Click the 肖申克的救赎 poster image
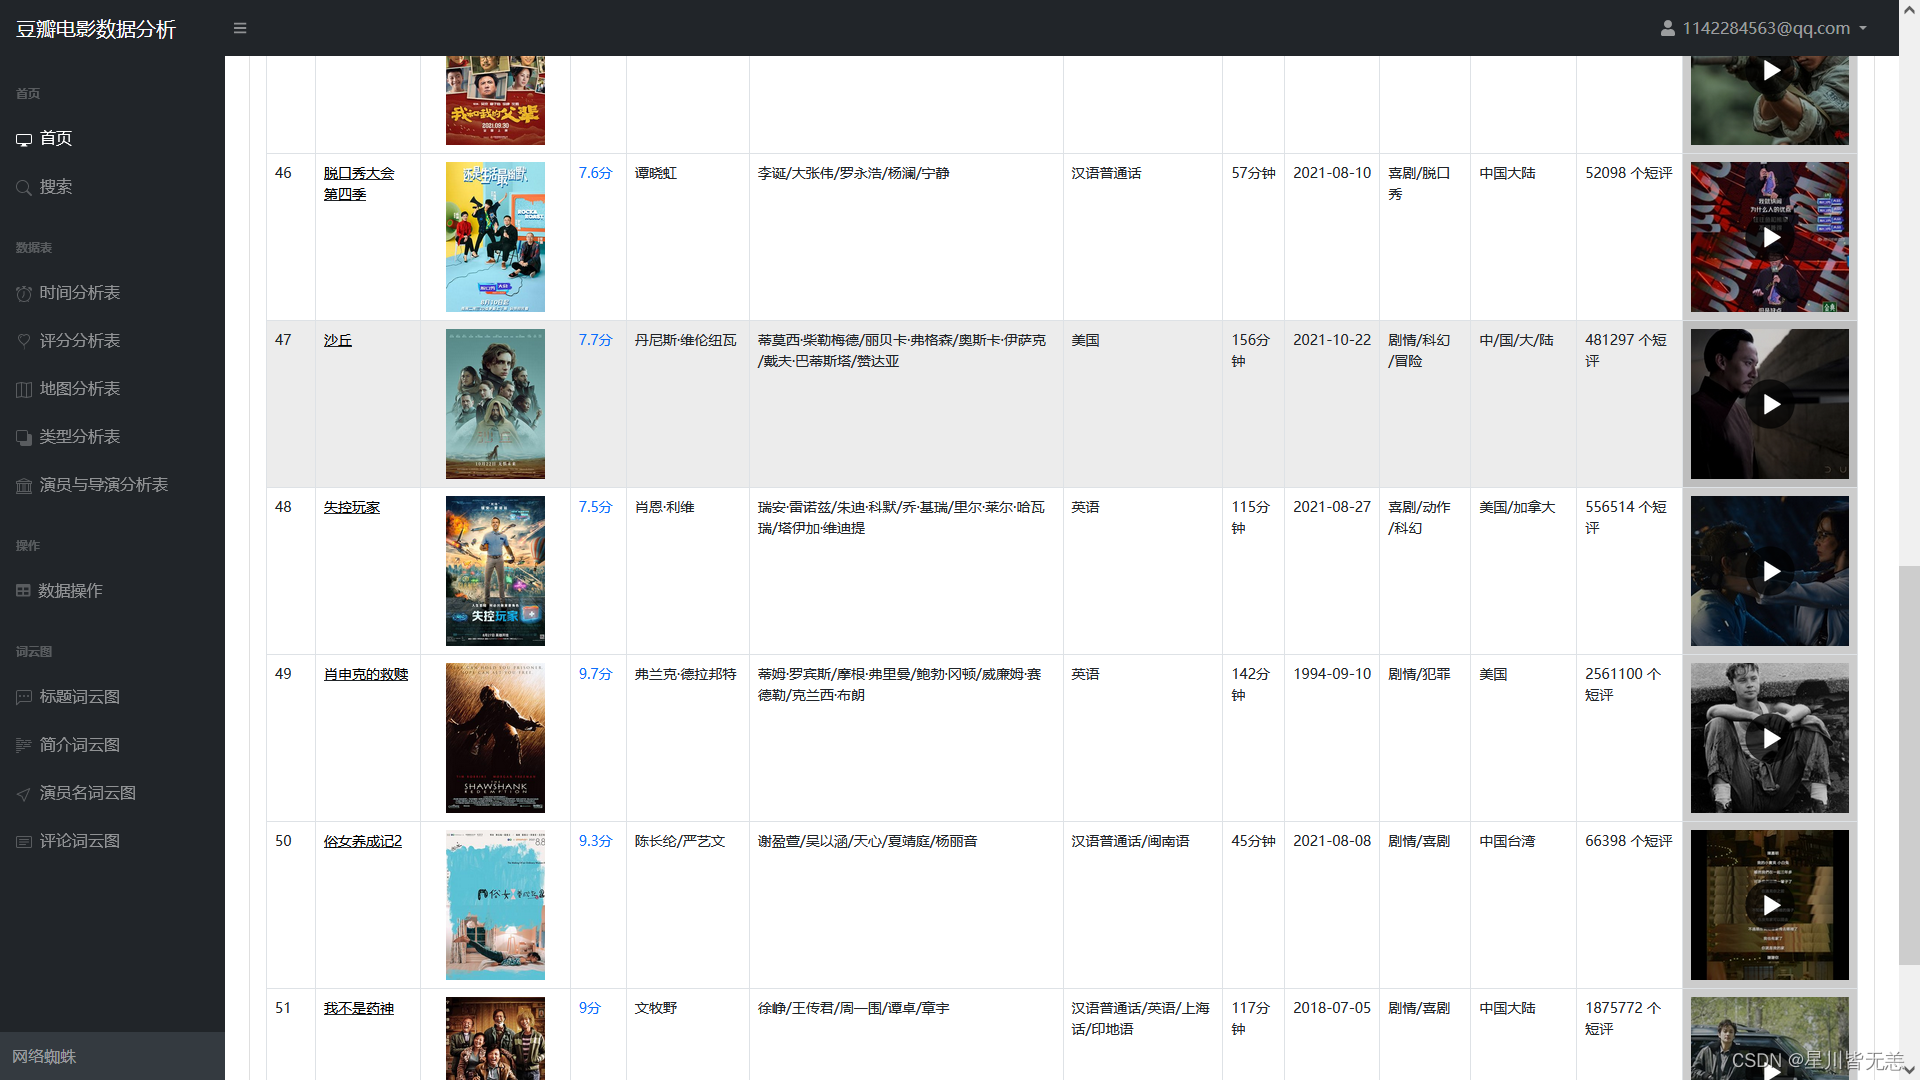 tap(495, 738)
